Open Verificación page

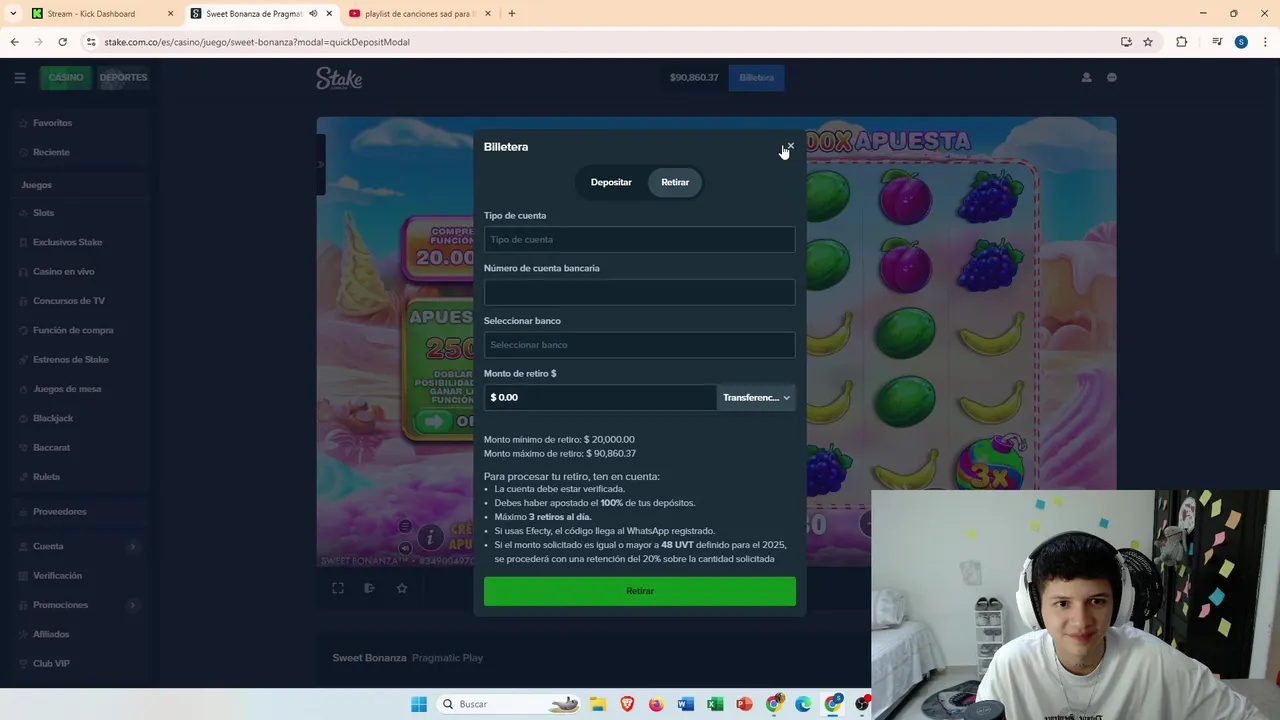(x=57, y=576)
